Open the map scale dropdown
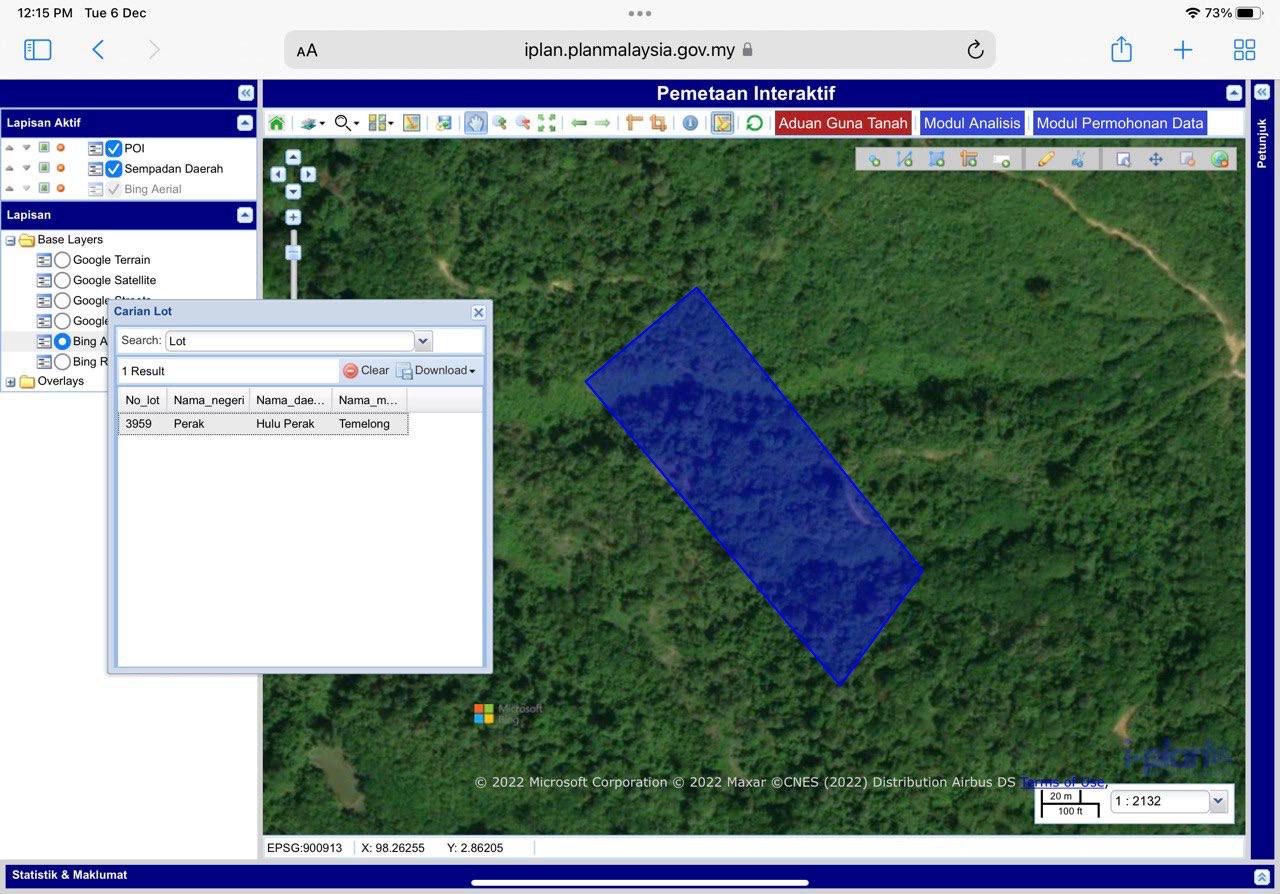 tap(1217, 801)
